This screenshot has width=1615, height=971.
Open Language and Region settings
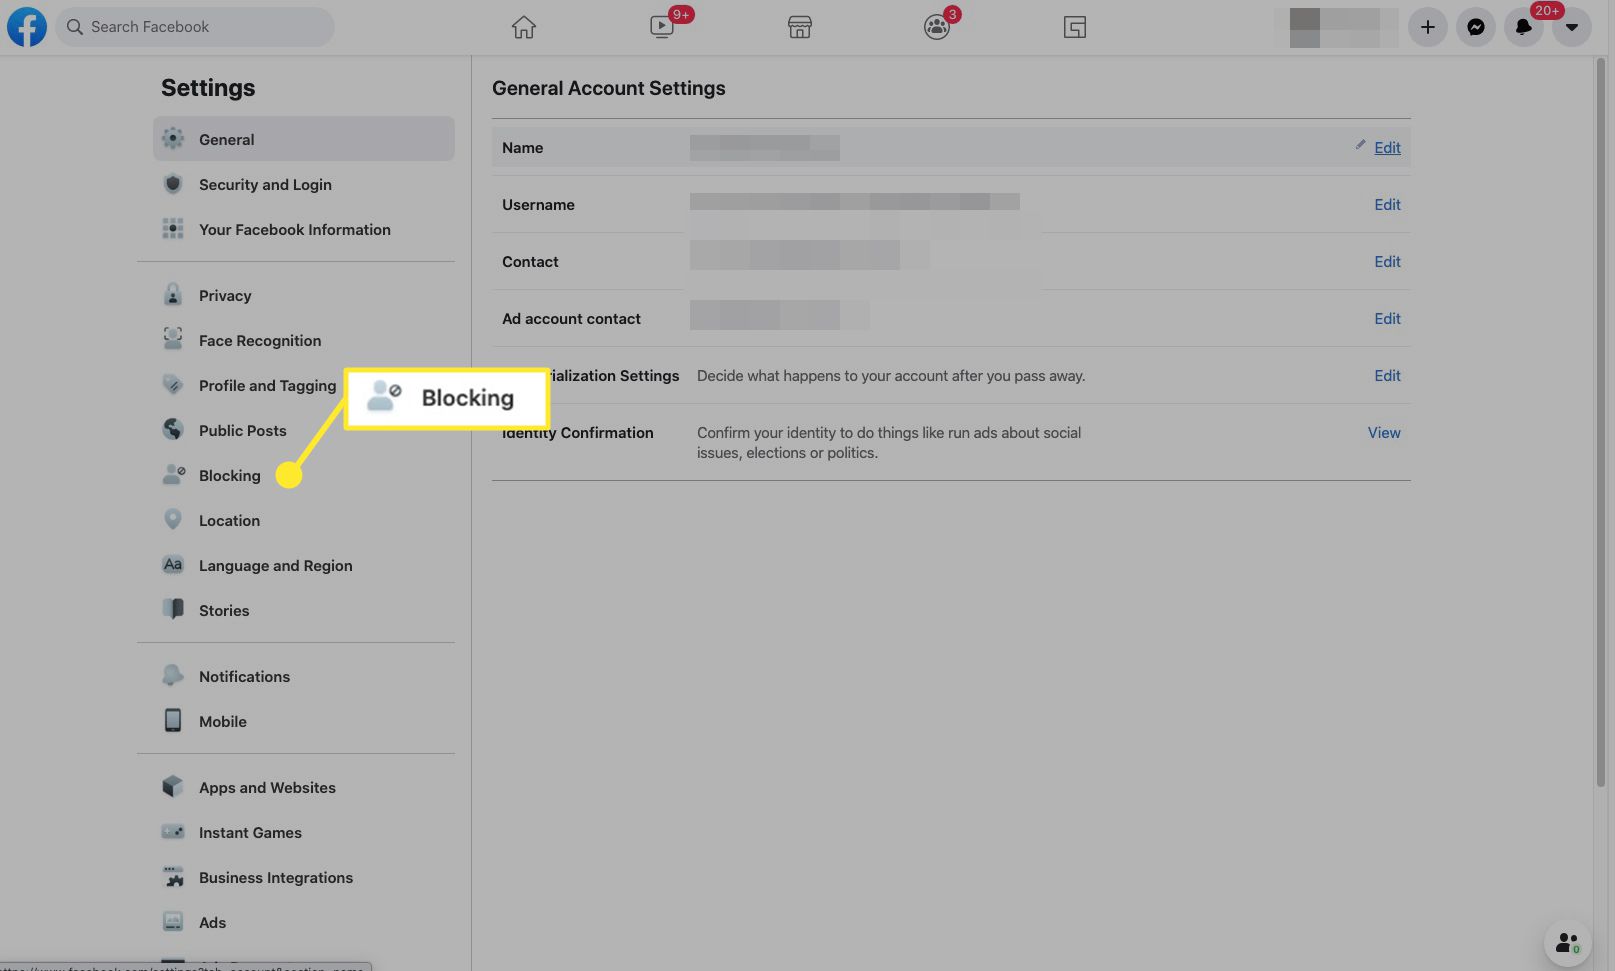(304, 565)
